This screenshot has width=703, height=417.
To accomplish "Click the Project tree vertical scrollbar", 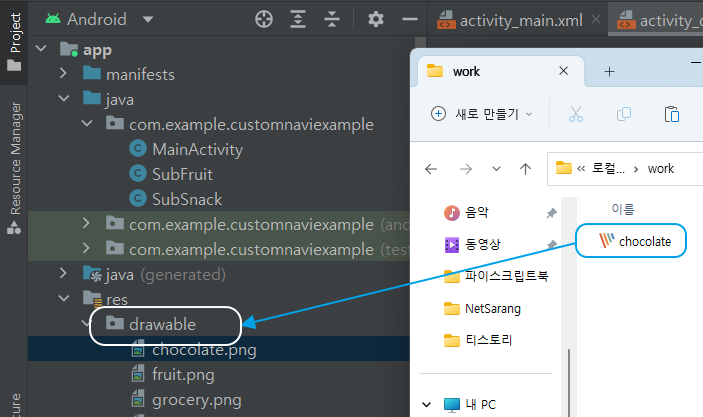I will (x=420, y=43).
